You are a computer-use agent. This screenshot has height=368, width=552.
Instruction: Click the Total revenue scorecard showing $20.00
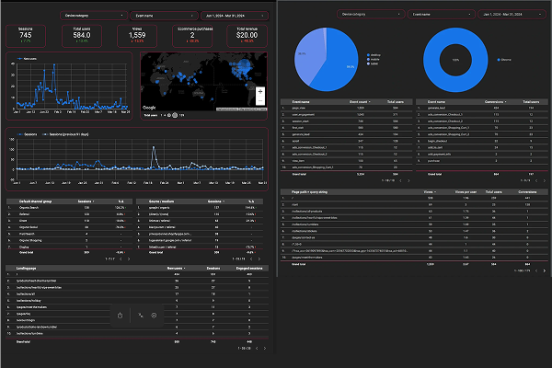247,36
